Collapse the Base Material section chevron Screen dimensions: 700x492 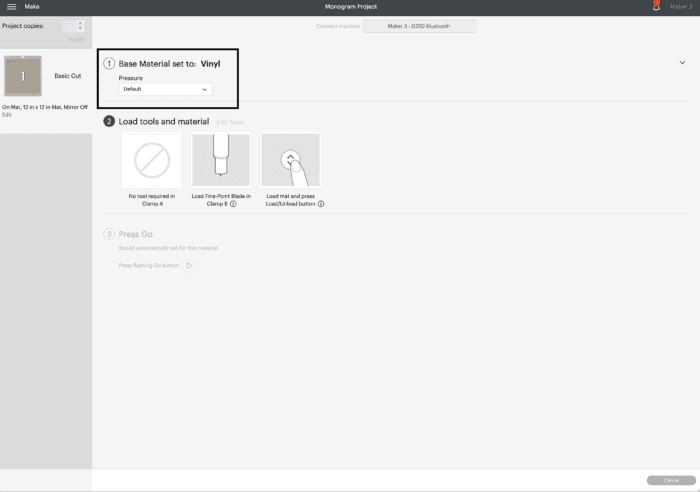681,62
